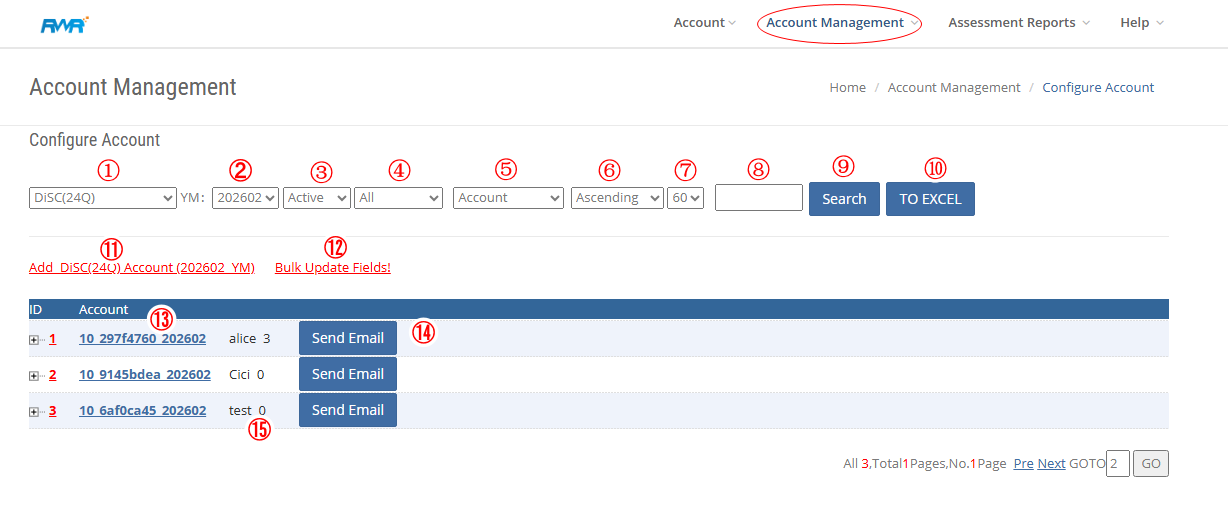Open the YM 202602 dropdown
Viewport: 1228px width, 505px height.
245,198
